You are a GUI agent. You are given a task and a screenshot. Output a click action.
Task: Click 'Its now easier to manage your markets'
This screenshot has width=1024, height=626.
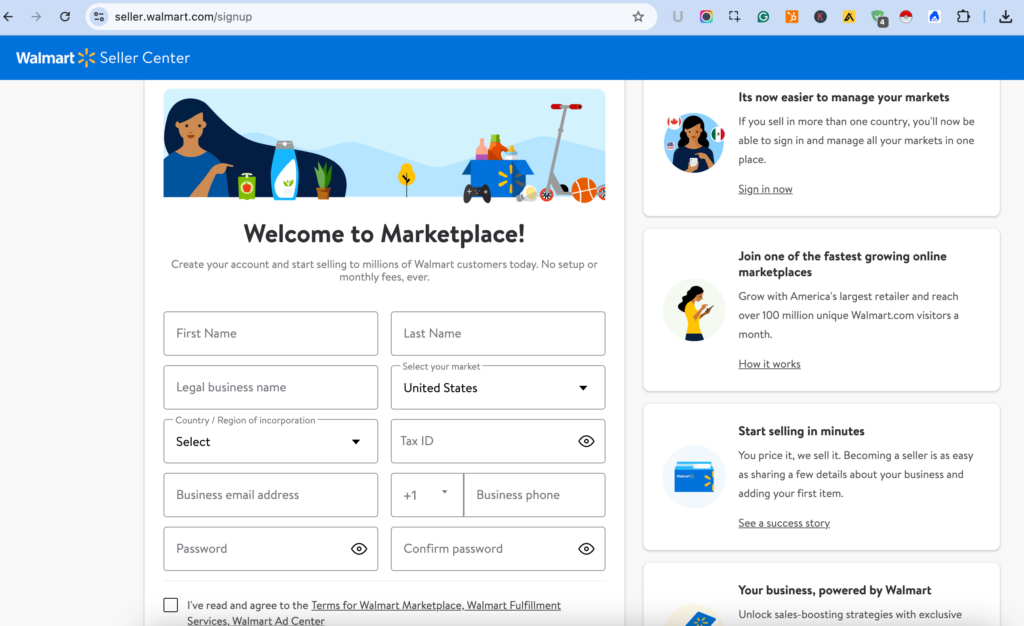(843, 97)
